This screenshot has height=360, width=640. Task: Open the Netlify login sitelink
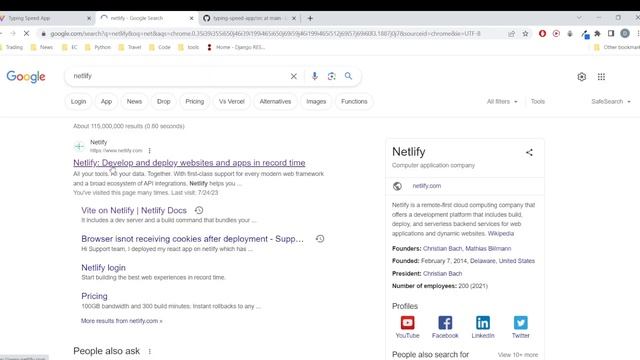(x=103, y=268)
